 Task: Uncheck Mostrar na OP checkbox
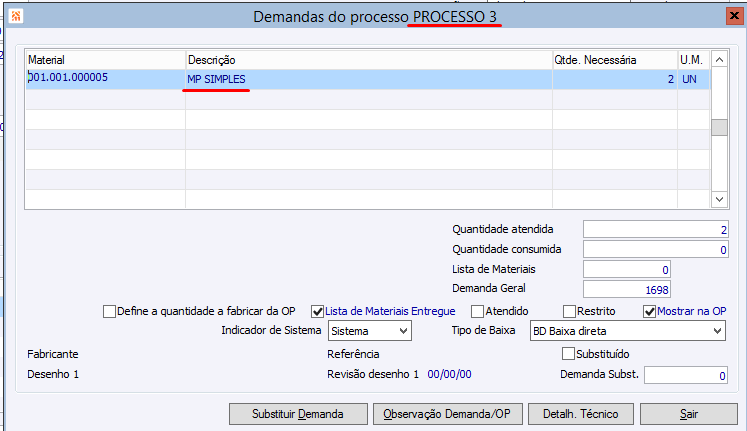649,311
